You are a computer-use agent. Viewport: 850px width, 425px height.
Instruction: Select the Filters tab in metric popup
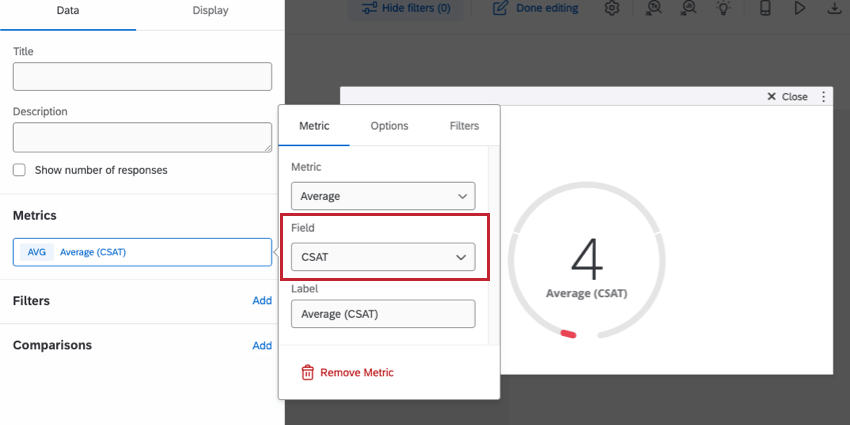tap(464, 126)
